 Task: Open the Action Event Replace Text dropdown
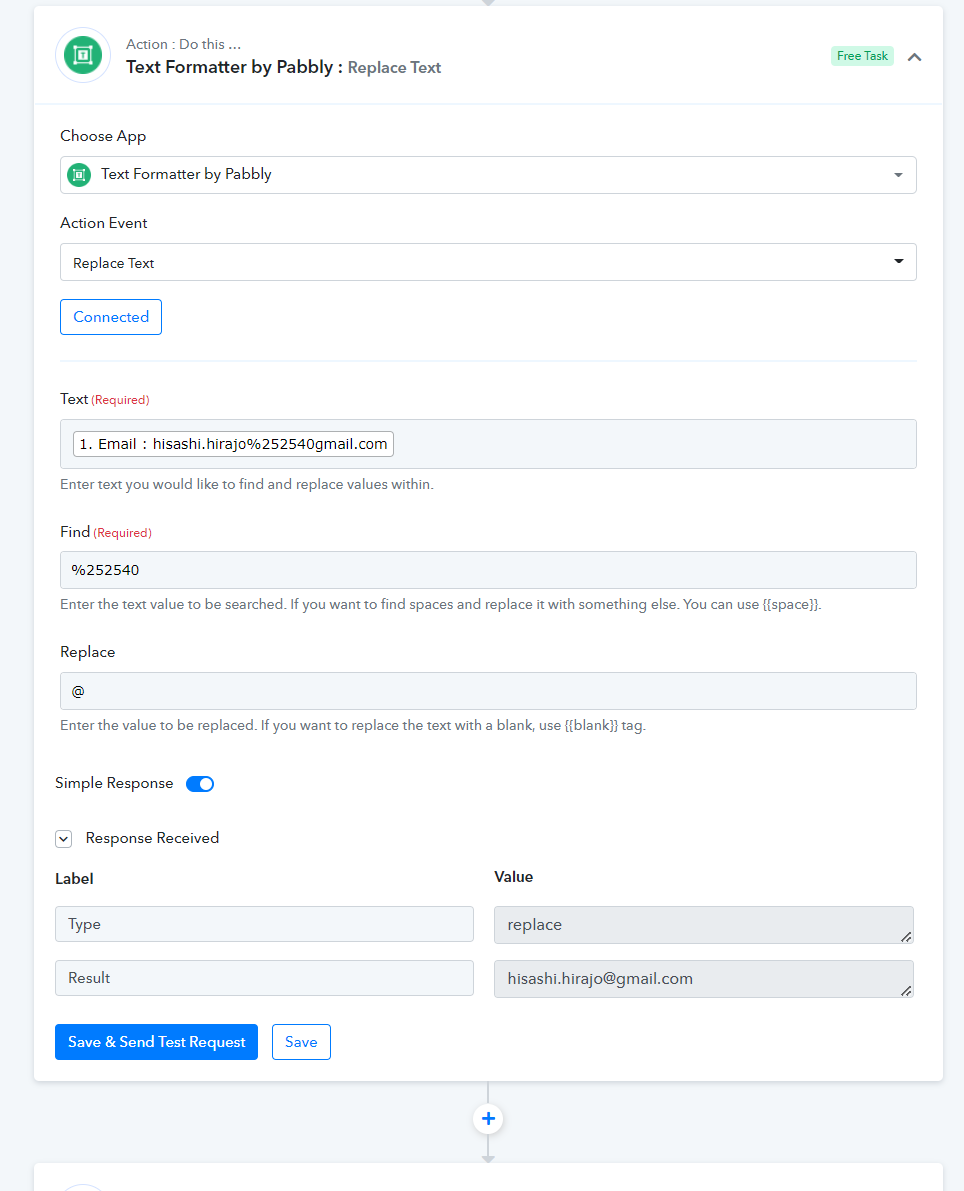click(x=488, y=262)
